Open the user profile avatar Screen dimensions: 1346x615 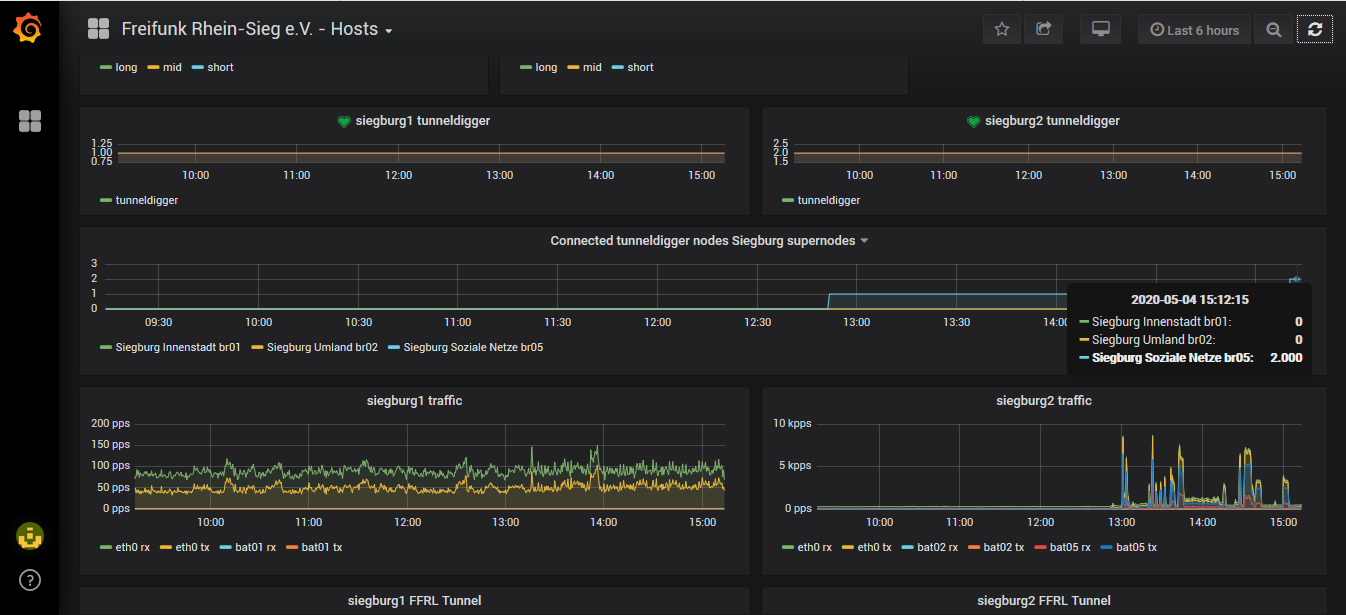pyautogui.click(x=30, y=536)
